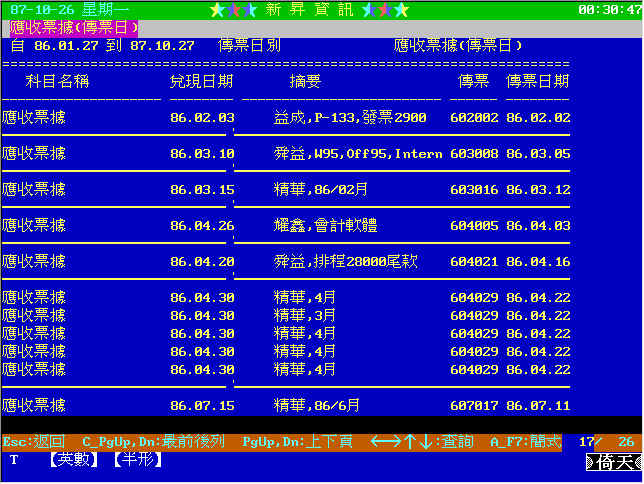The width and height of the screenshot is (644, 484).
Task: Select the magenta 應收票據(傳票日) tab title
Action: 74,28
